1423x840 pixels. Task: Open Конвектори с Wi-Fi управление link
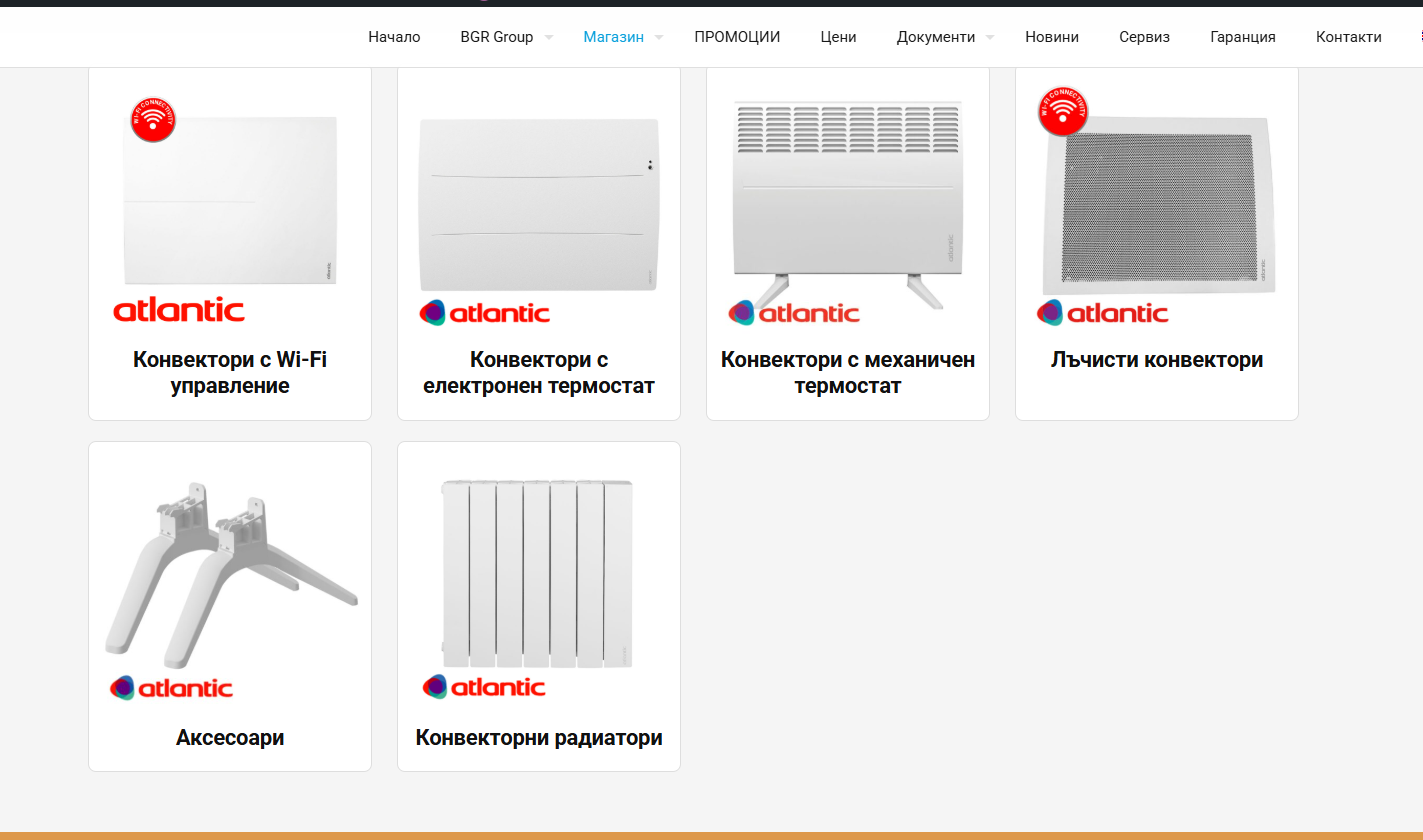pos(230,372)
